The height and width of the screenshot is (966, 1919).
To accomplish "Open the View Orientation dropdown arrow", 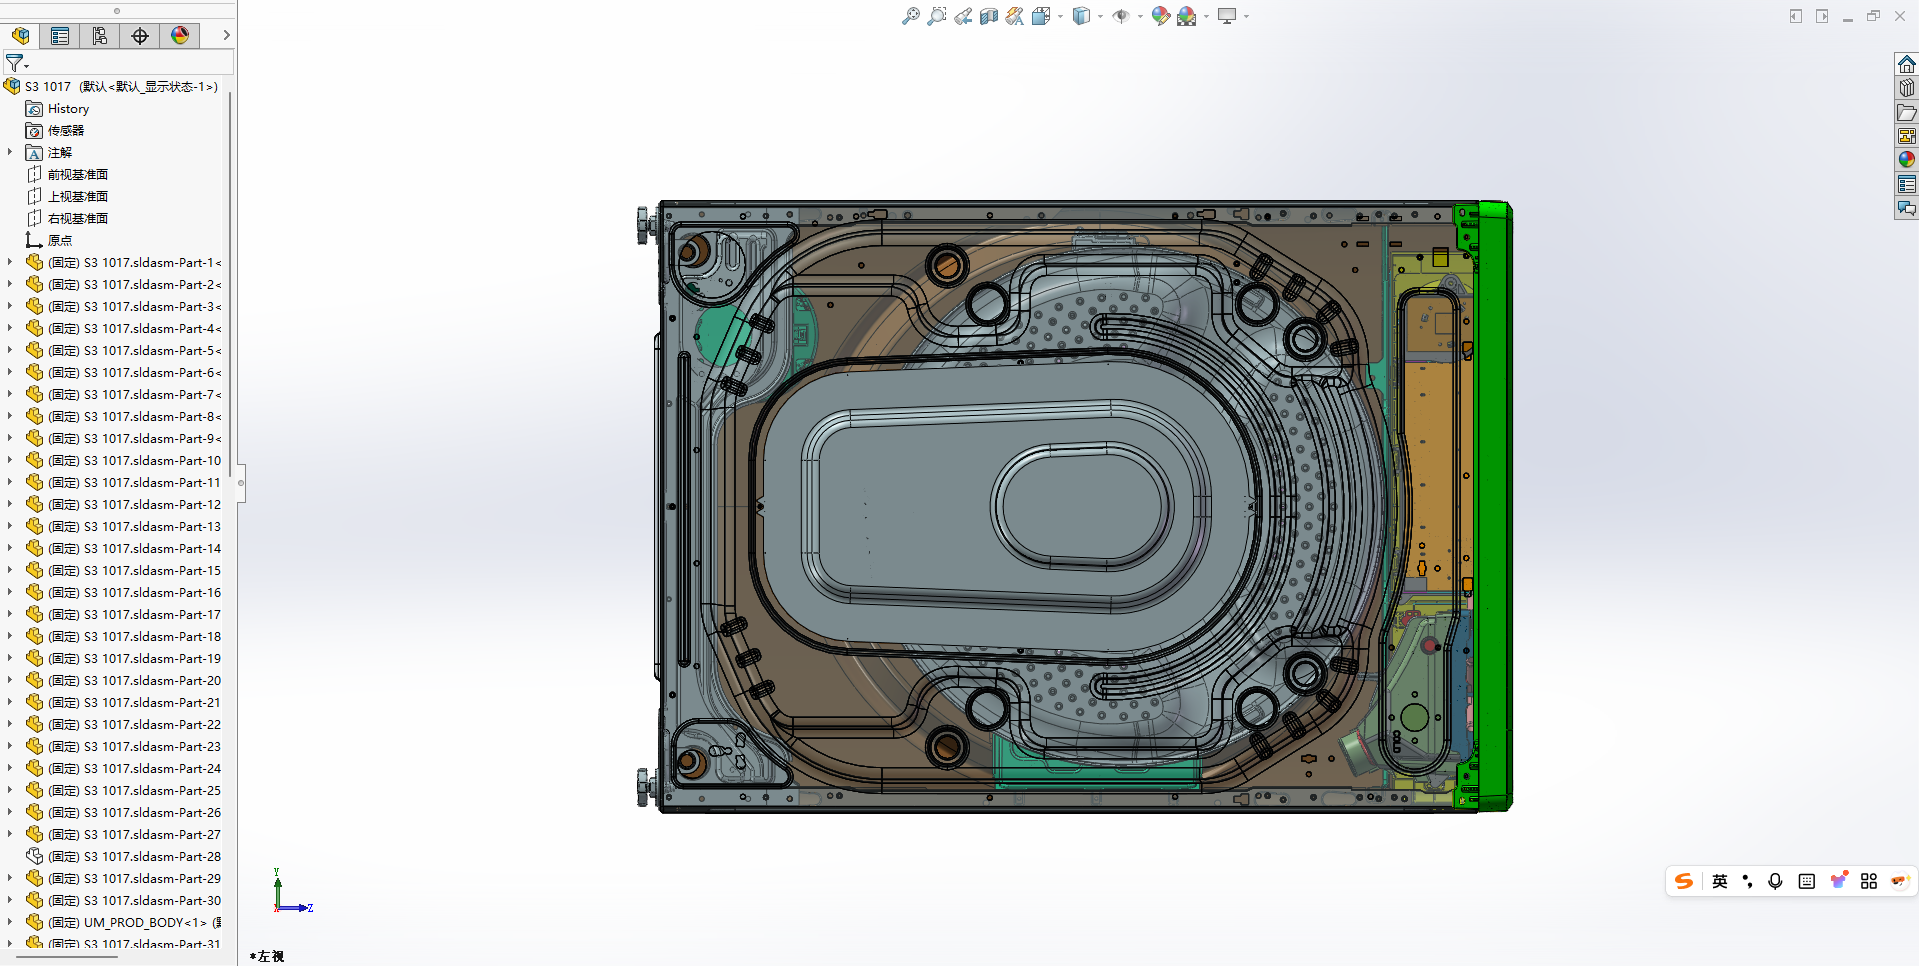I will (1060, 16).
